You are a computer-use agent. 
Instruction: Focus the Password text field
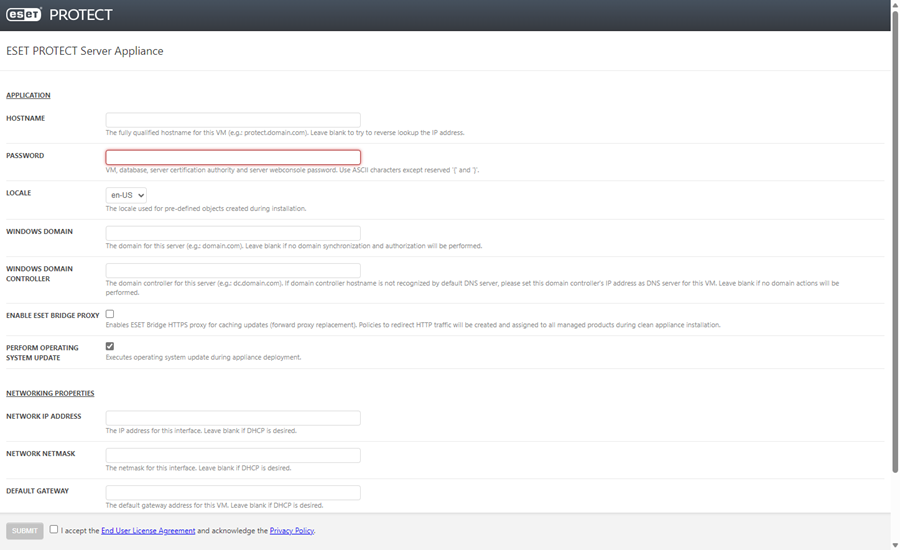[233, 157]
